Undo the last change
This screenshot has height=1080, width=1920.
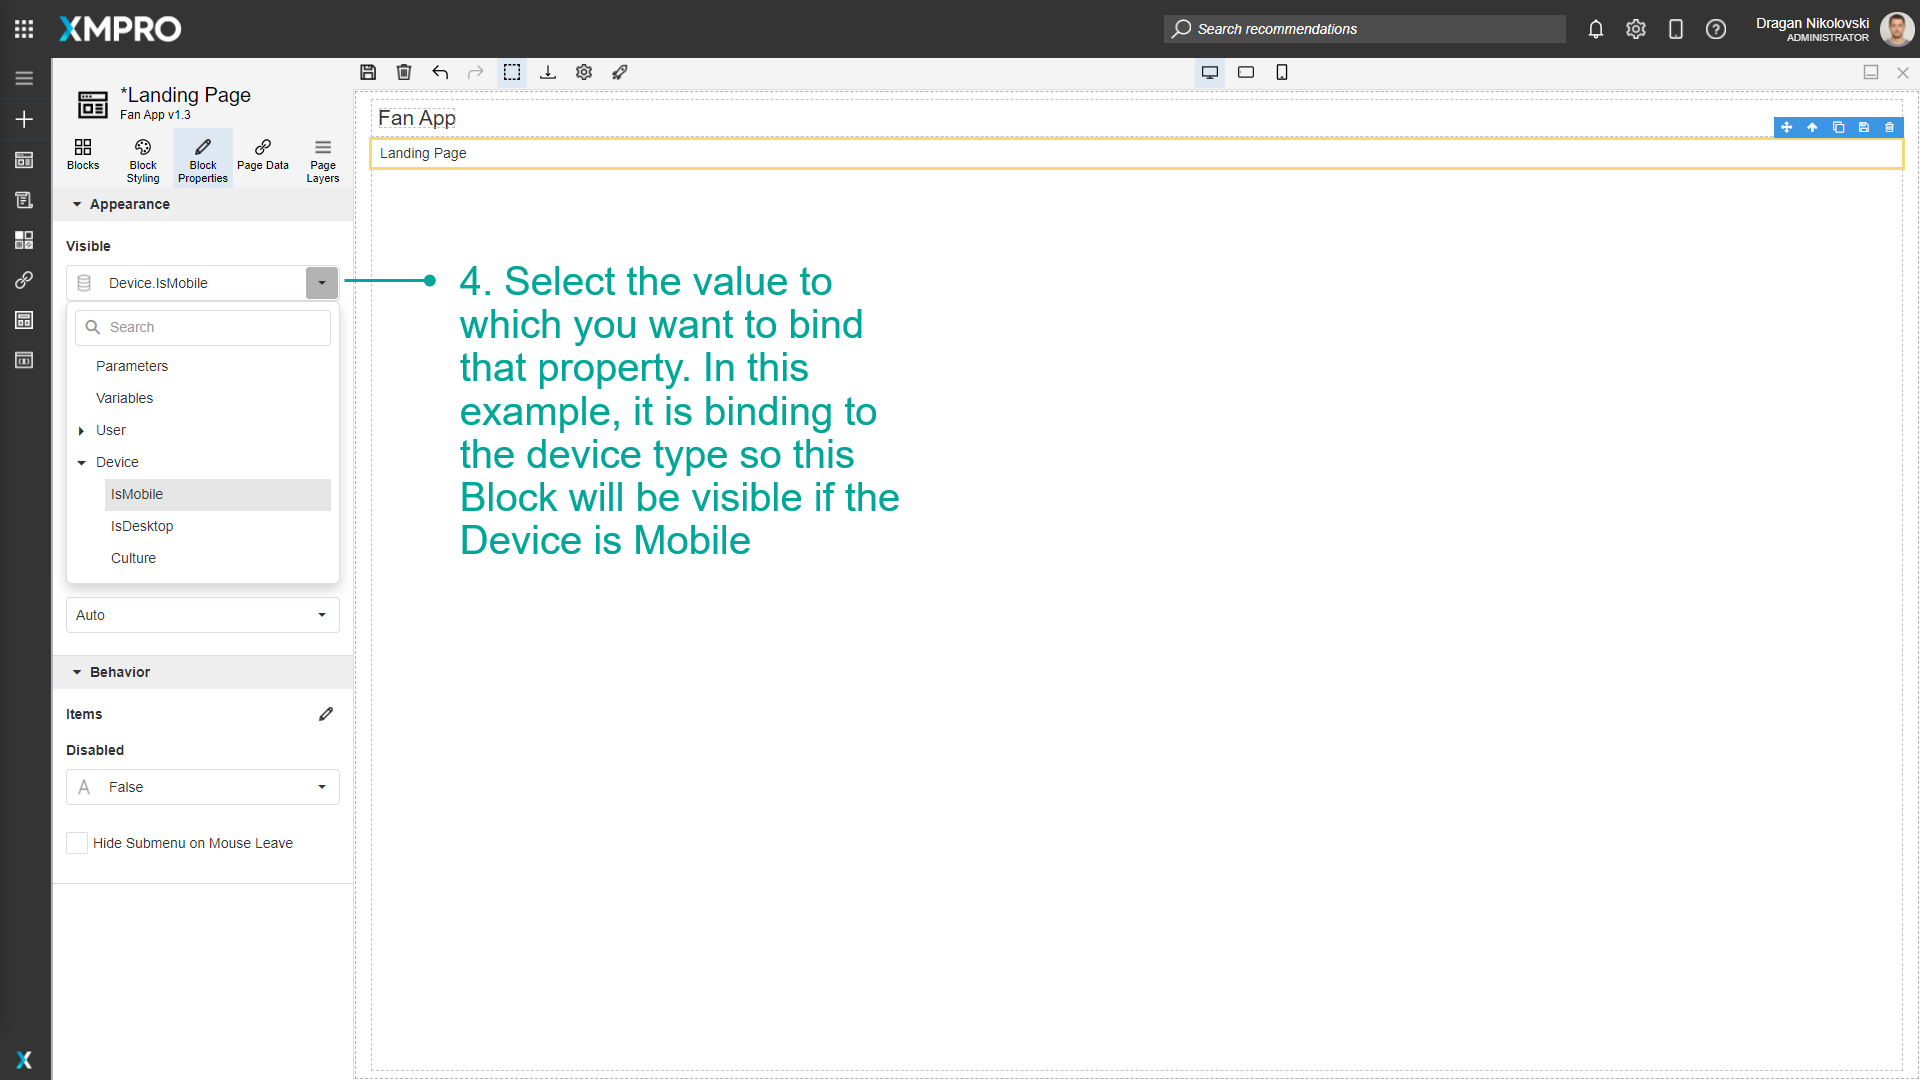[x=440, y=72]
